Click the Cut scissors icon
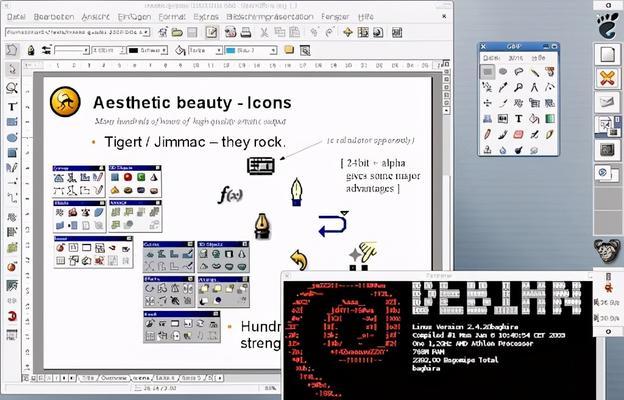624x400 pixels. click(265, 33)
